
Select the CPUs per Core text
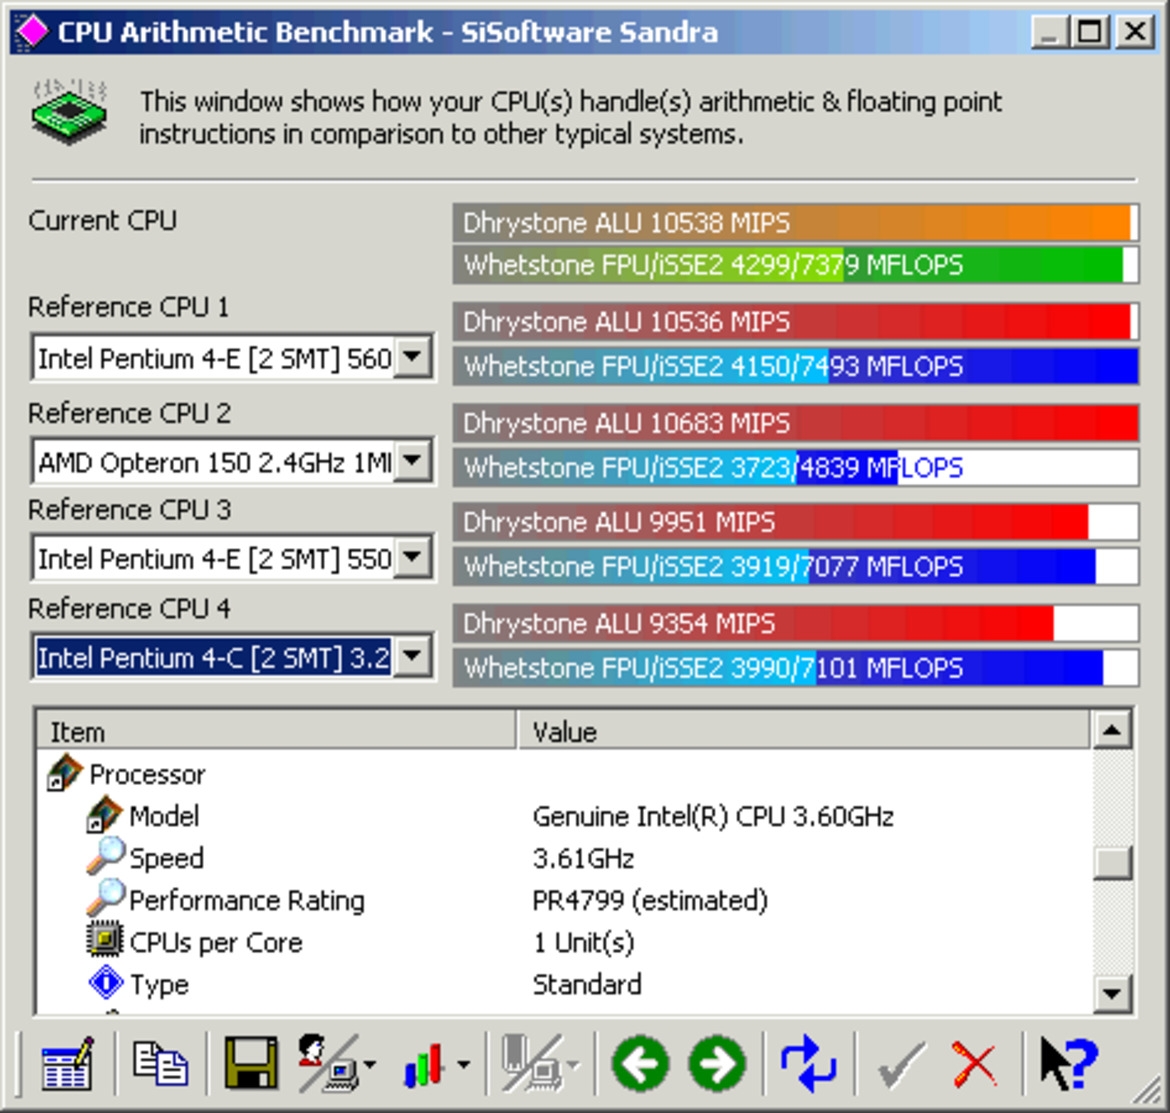(216, 942)
